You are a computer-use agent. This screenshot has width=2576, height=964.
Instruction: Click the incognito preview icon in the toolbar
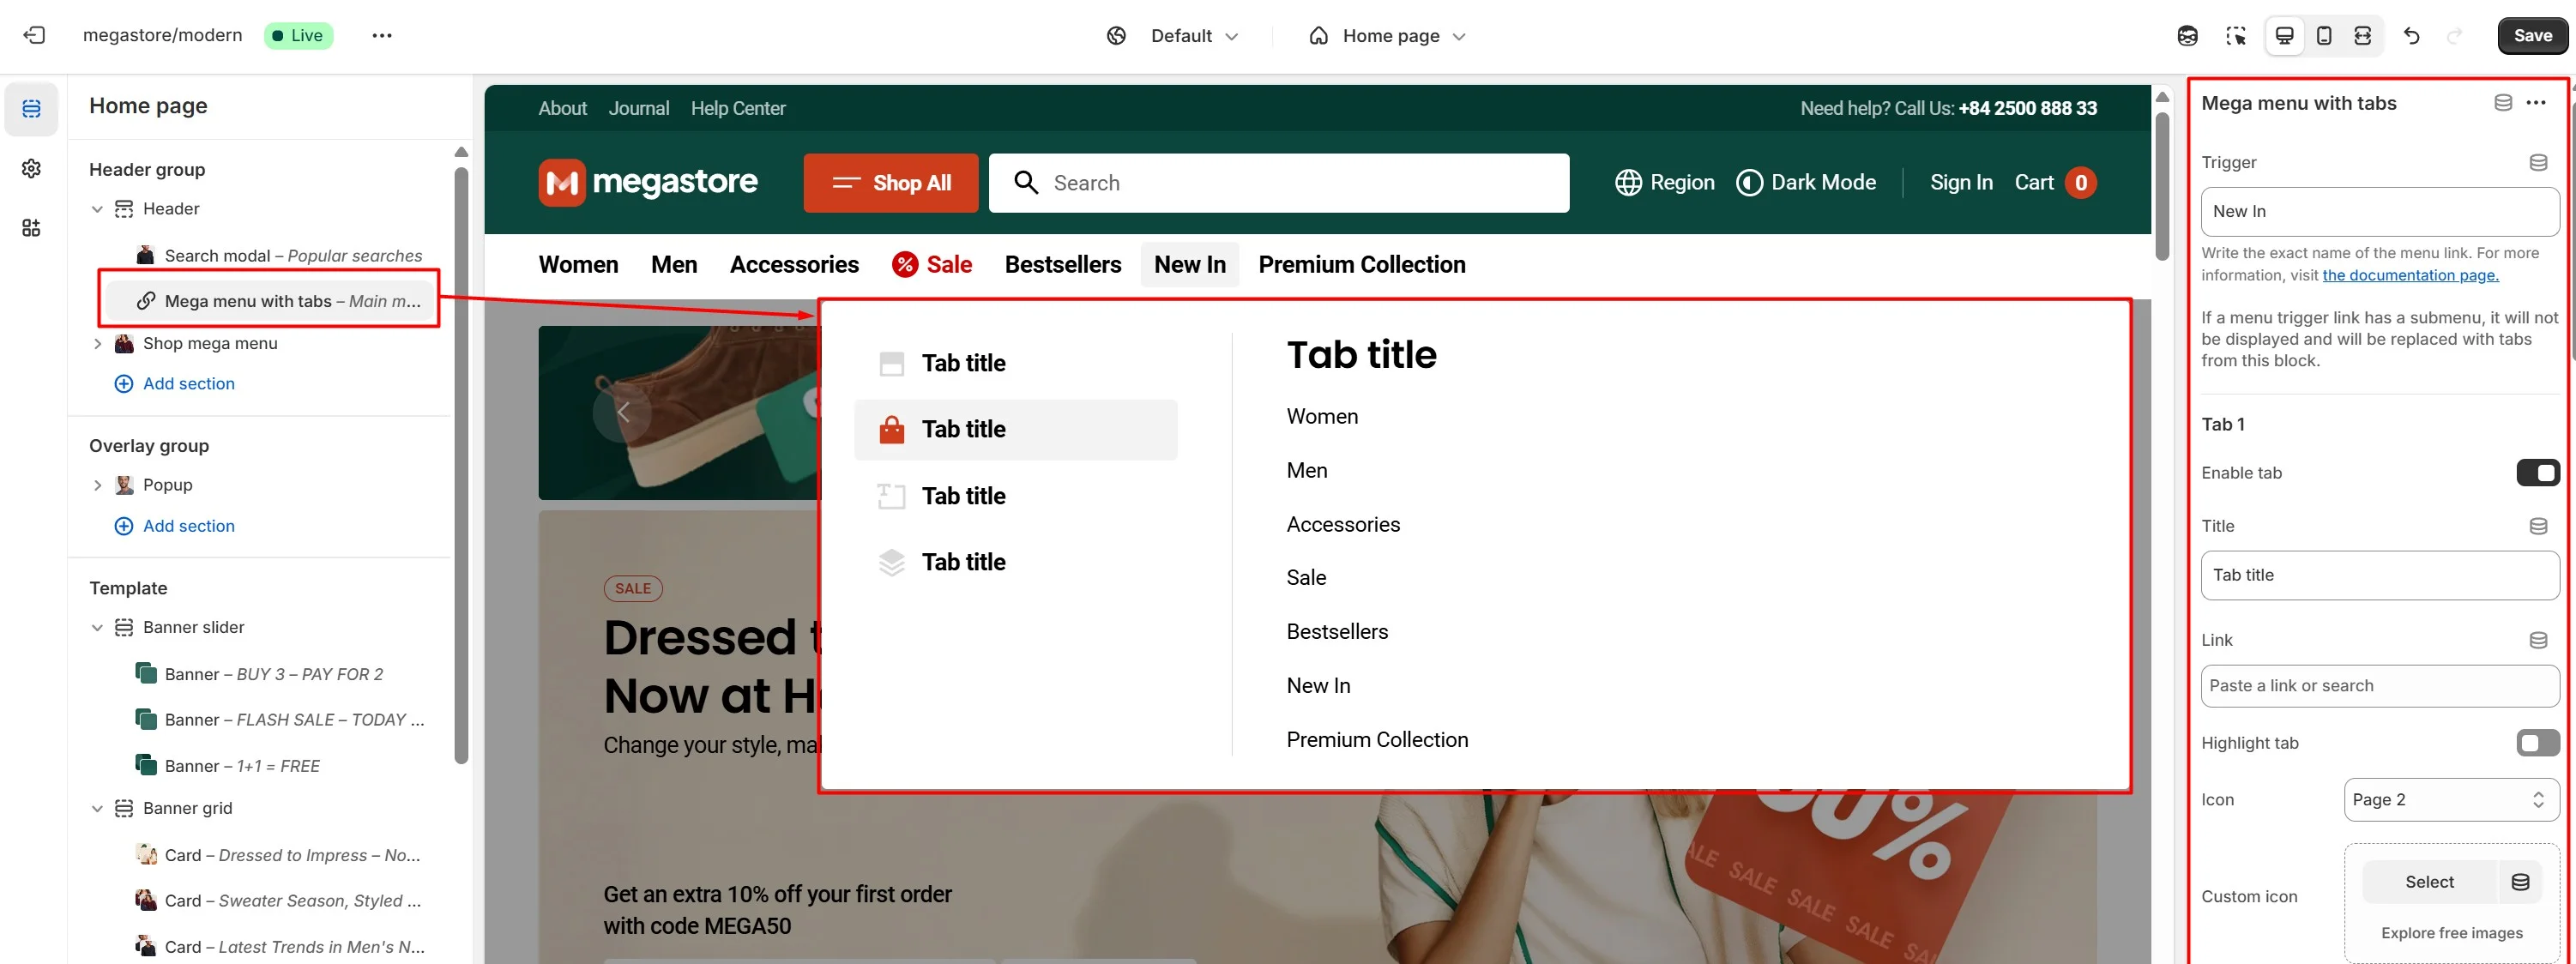[x=2188, y=35]
